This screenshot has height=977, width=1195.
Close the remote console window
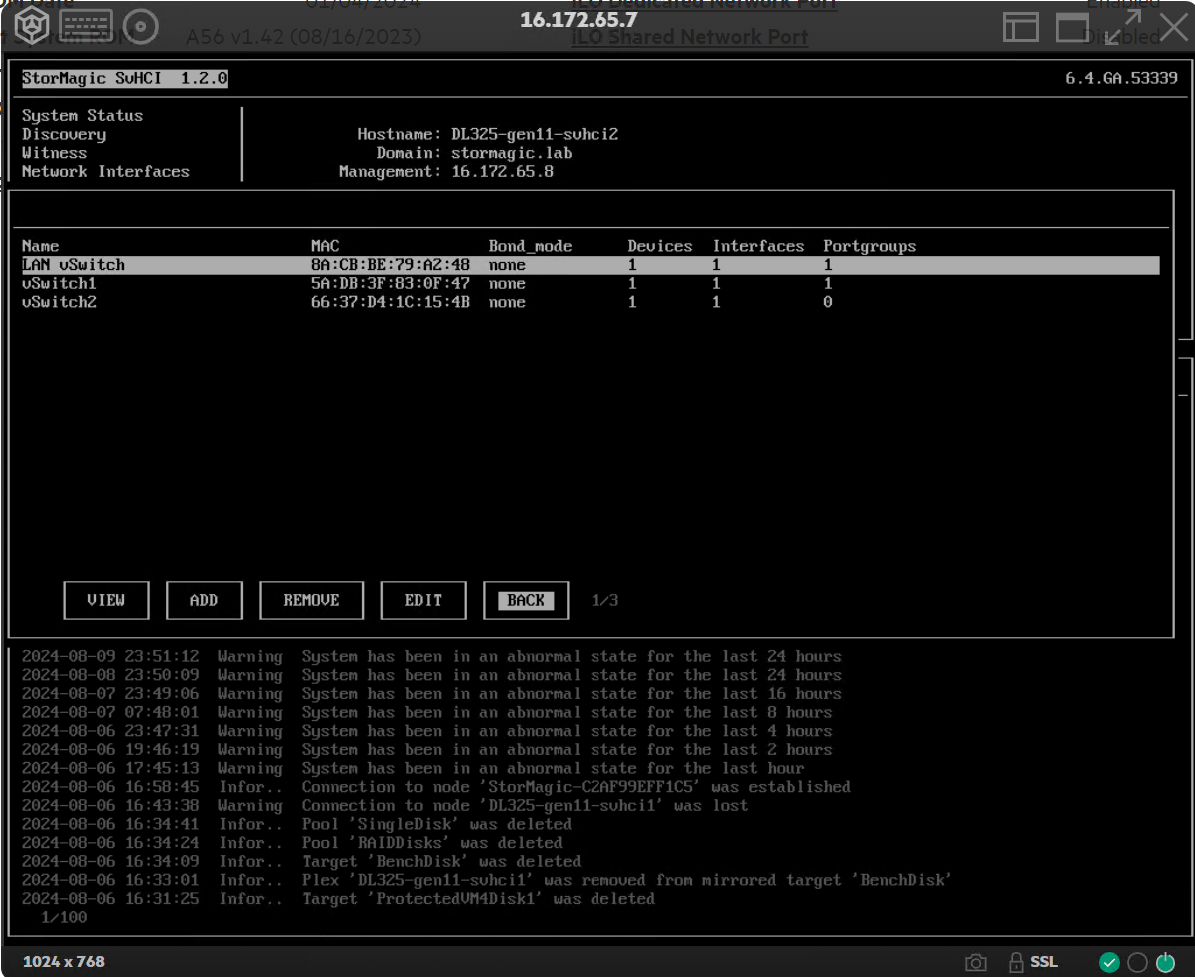coord(1174,27)
